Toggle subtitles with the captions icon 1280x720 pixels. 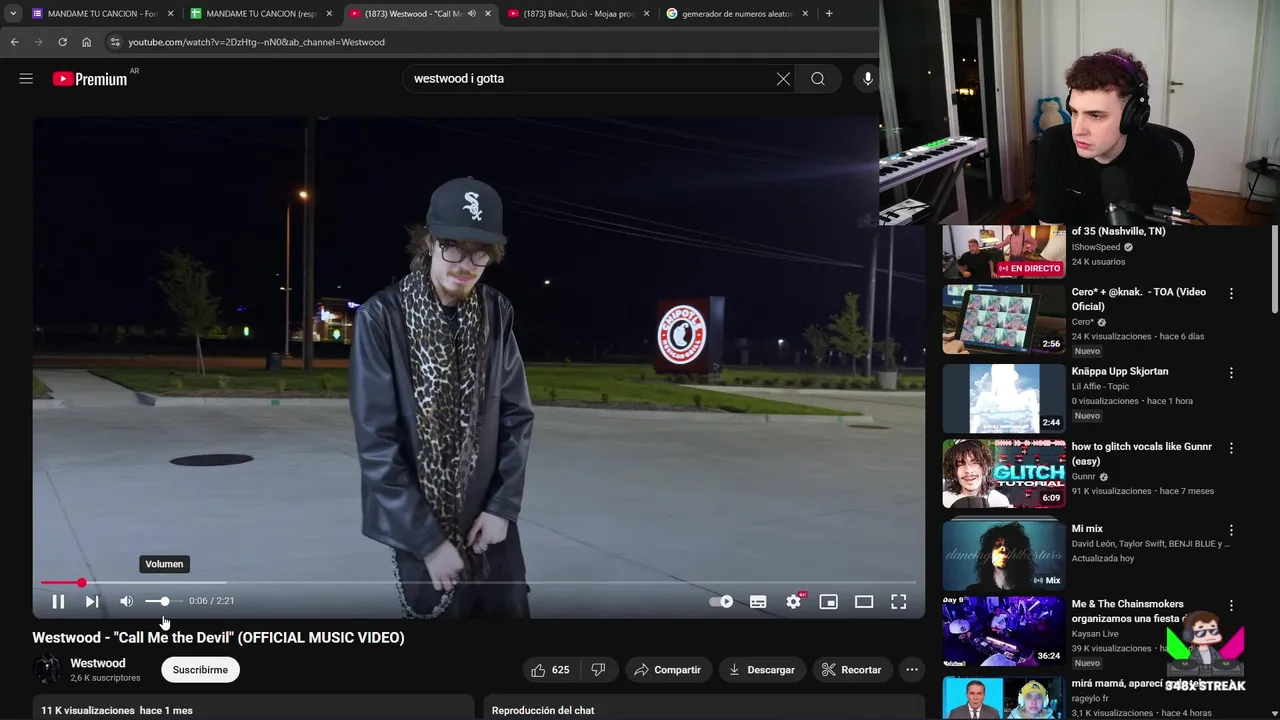pos(758,601)
